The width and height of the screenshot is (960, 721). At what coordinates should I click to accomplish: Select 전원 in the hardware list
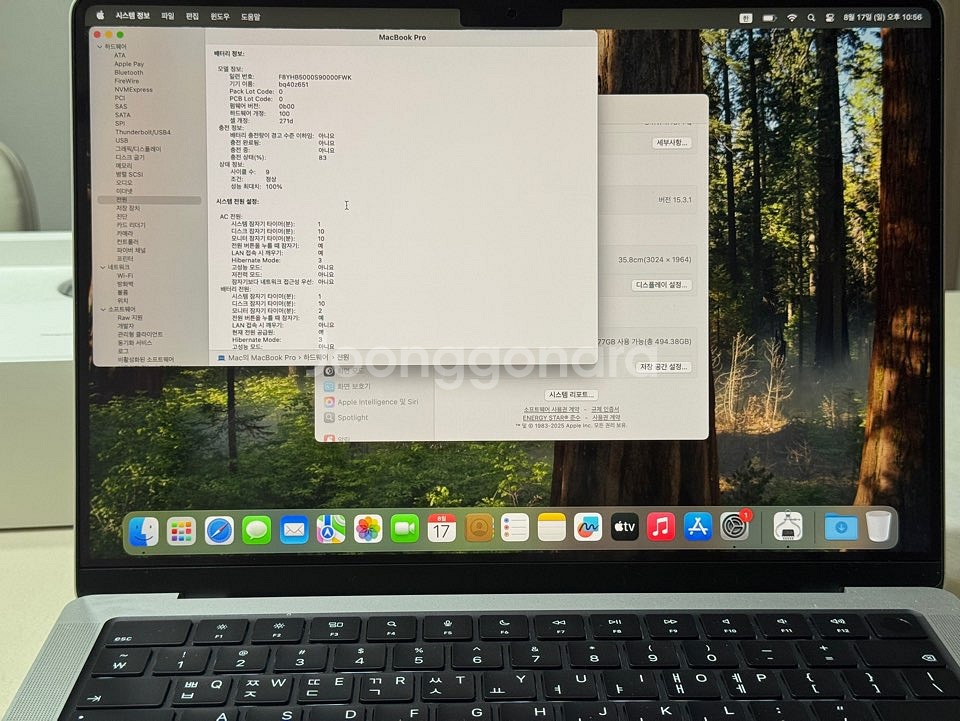click(x=149, y=200)
